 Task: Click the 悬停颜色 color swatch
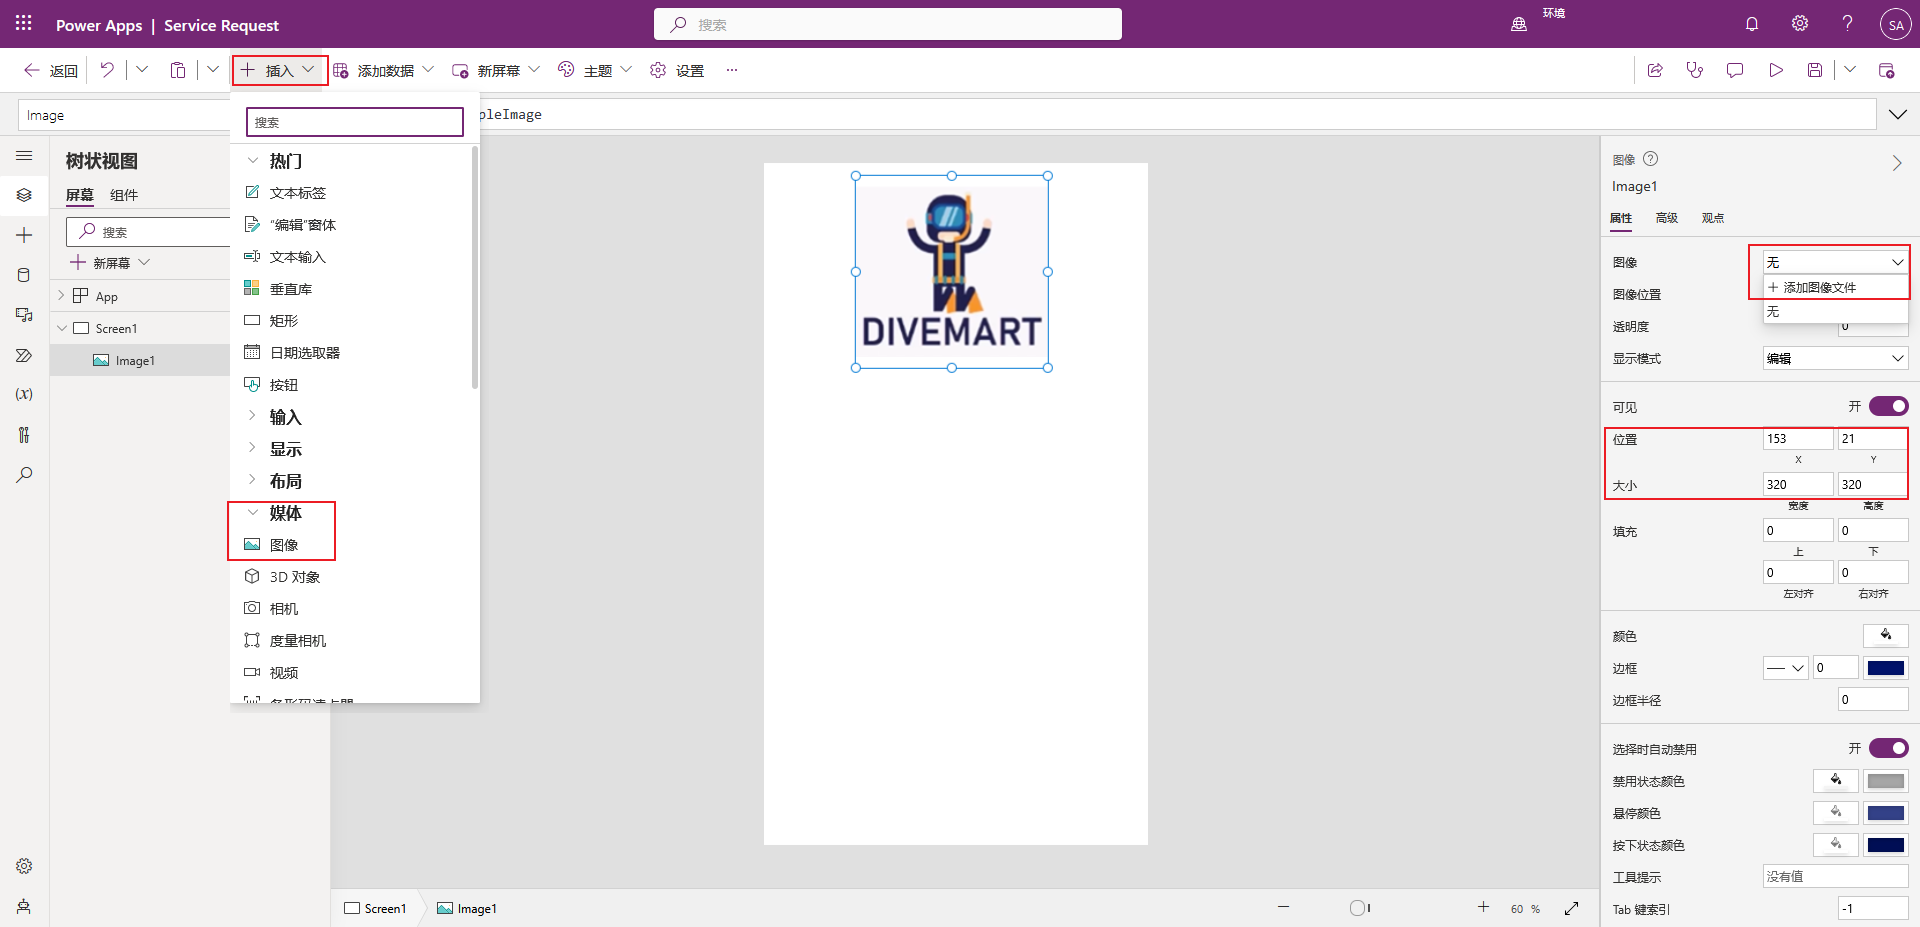pyautogui.click(x=1886, y=813)
